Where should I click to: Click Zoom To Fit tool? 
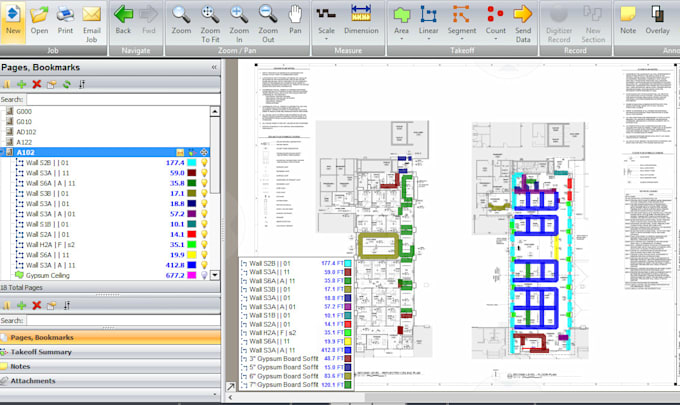coord(210,23)
